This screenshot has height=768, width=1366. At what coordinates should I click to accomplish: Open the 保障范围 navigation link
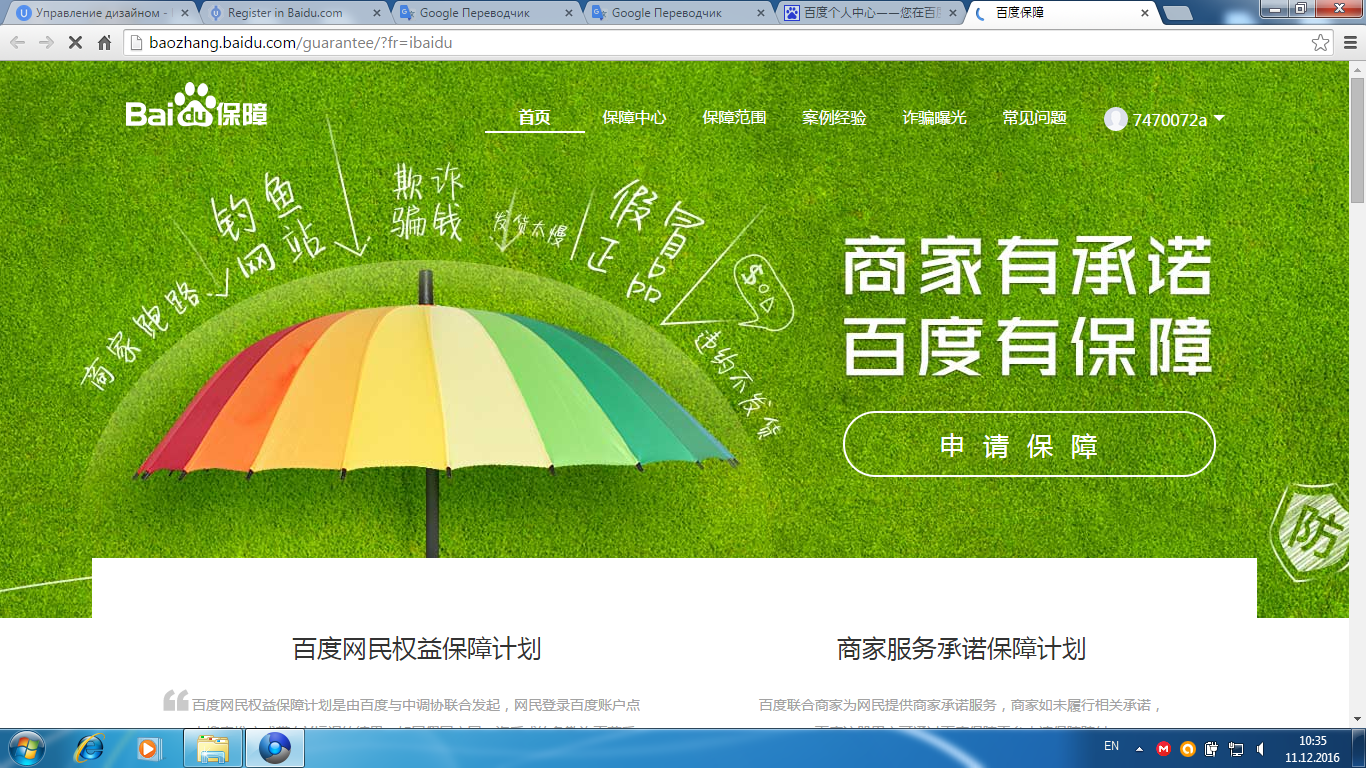coord(734,118)
